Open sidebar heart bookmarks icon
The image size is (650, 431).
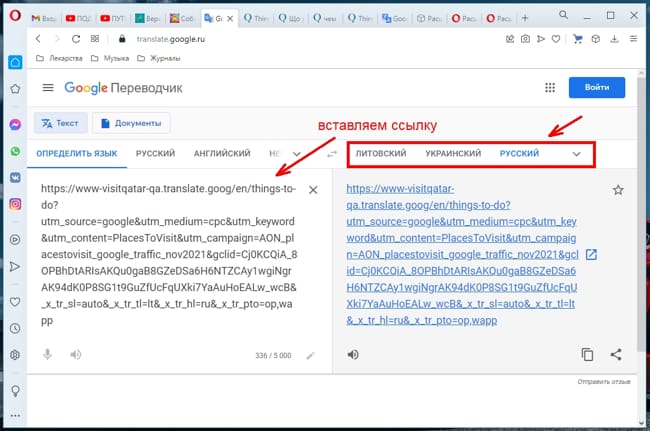tap(15, 302)
